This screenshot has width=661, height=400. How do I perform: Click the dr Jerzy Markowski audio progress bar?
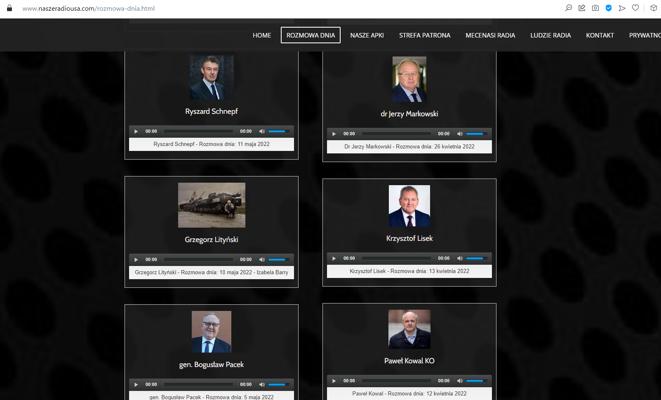coord(396,134)
